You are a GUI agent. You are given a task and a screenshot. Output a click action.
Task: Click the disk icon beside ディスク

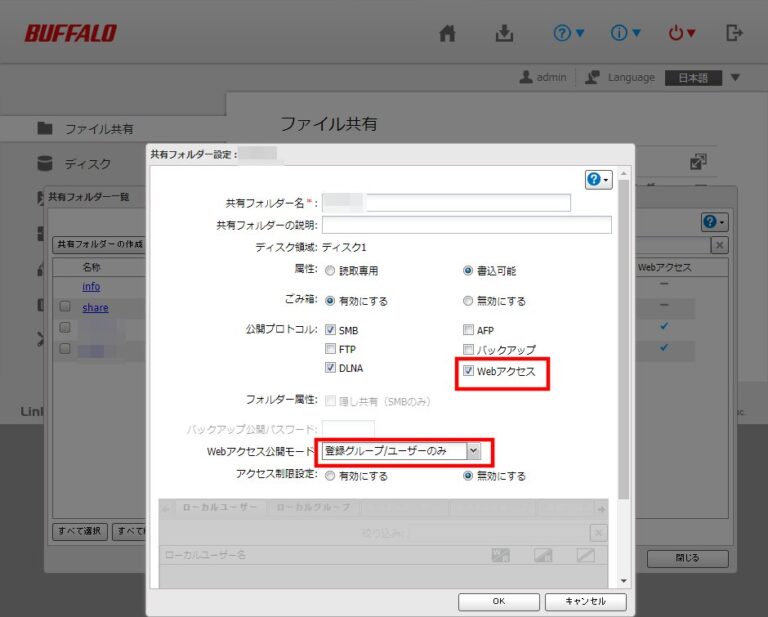point(45,163)
